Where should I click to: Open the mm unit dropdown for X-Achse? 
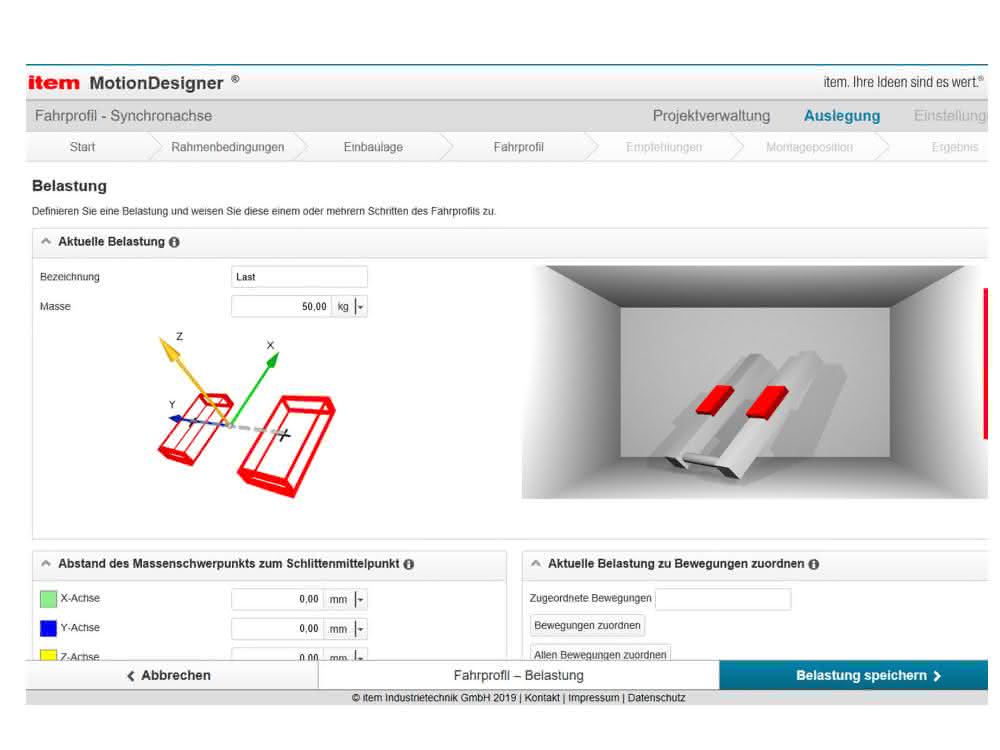point(360,599)
